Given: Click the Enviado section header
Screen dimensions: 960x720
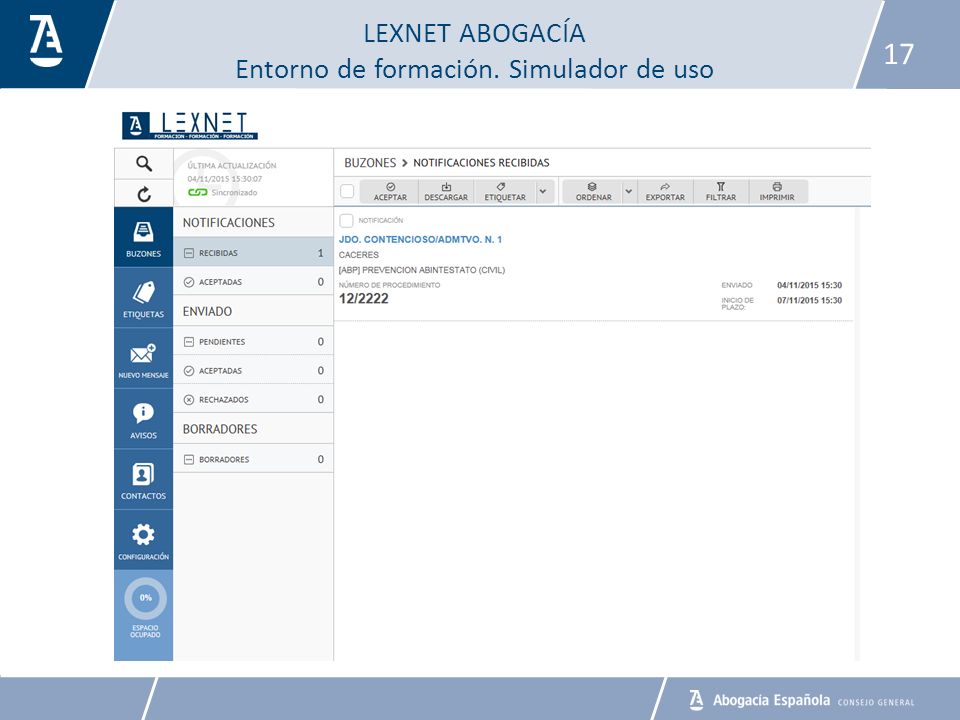Looking at the screenshot, I should click(207, 312).
